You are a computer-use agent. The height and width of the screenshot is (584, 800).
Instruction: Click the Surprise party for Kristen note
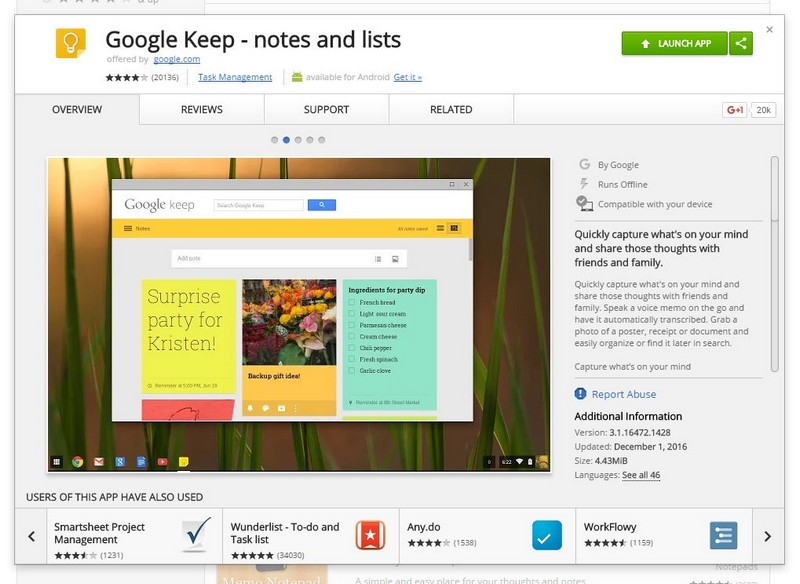click(x=188, y=336)
